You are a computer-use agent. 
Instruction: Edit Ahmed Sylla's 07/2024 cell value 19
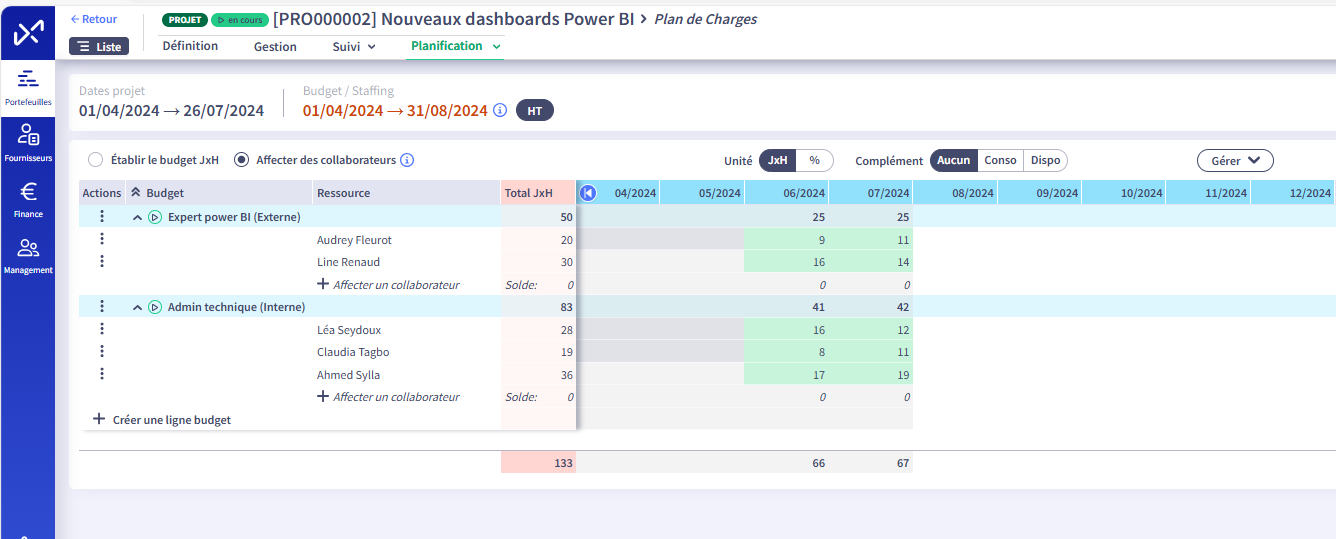pyautogui.click(x=871, y=375)
